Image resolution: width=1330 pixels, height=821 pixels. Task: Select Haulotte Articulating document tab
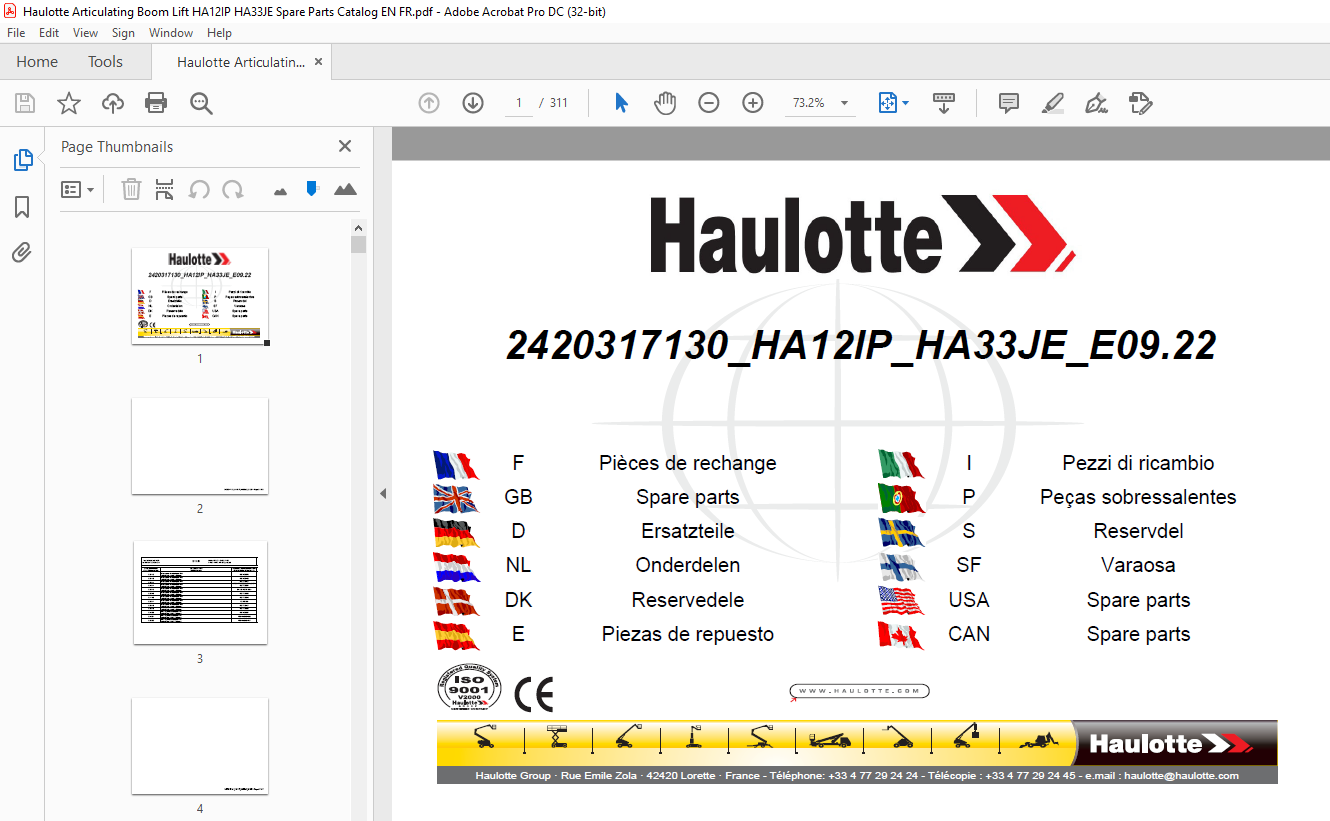point(241,62)
